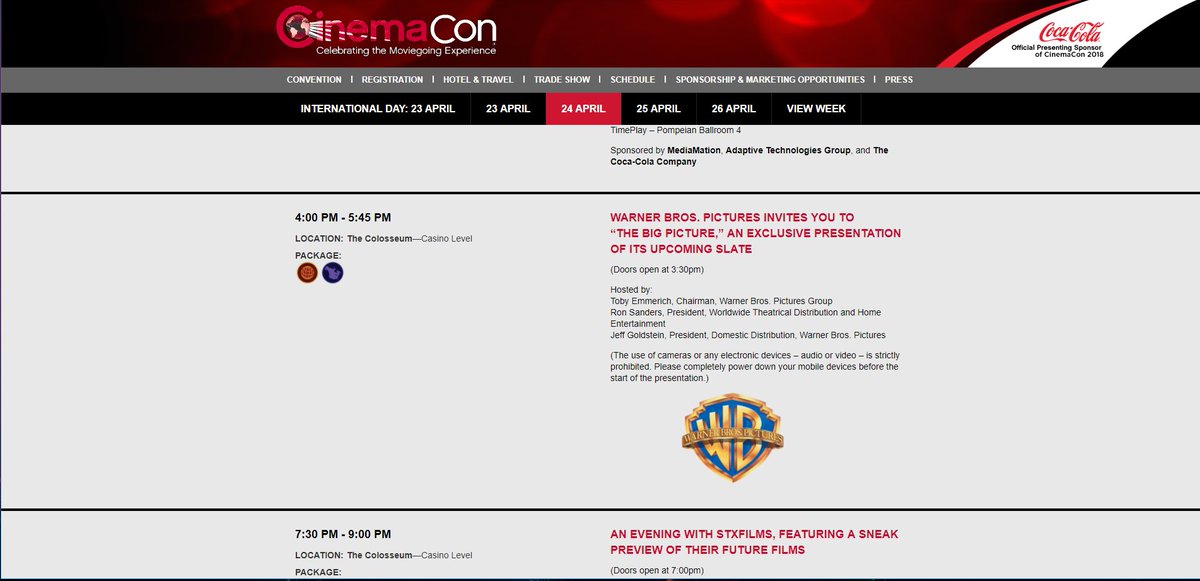The image size is (1200, 581).
Task: Select the highlighted 24 April tab
Action: click(583, 109)
